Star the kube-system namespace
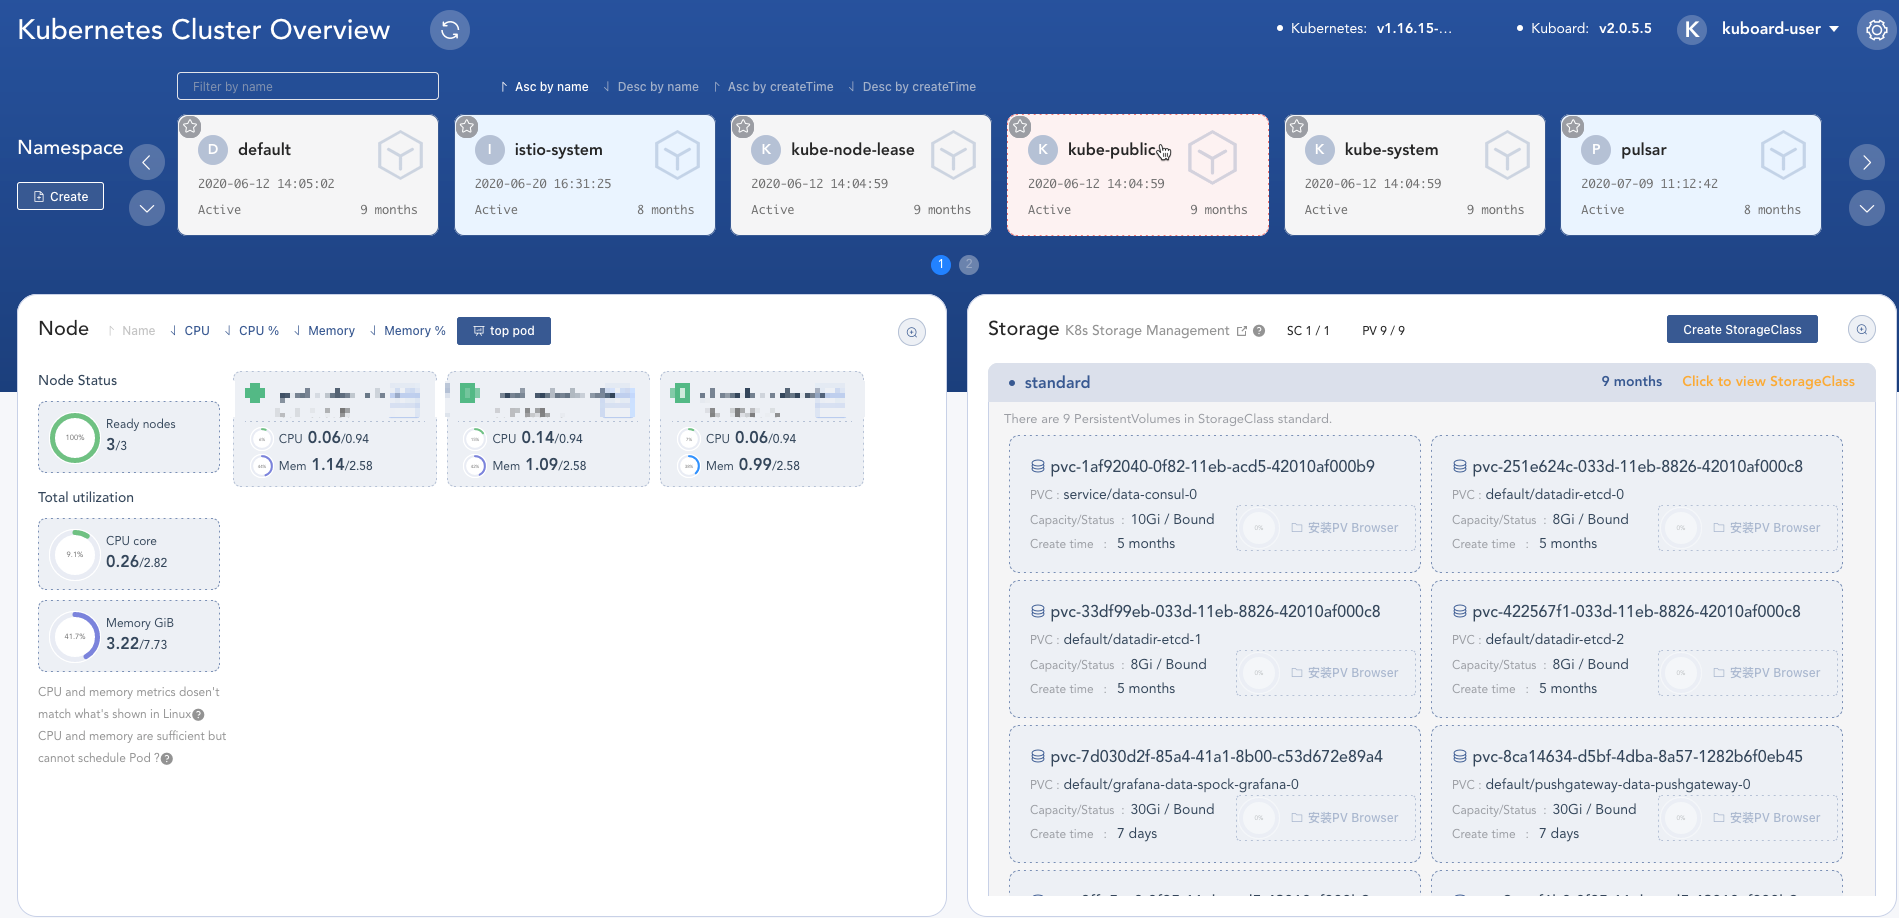Image resolution: width=1899 pixels, height=918 pixels. pos(1297,127)
